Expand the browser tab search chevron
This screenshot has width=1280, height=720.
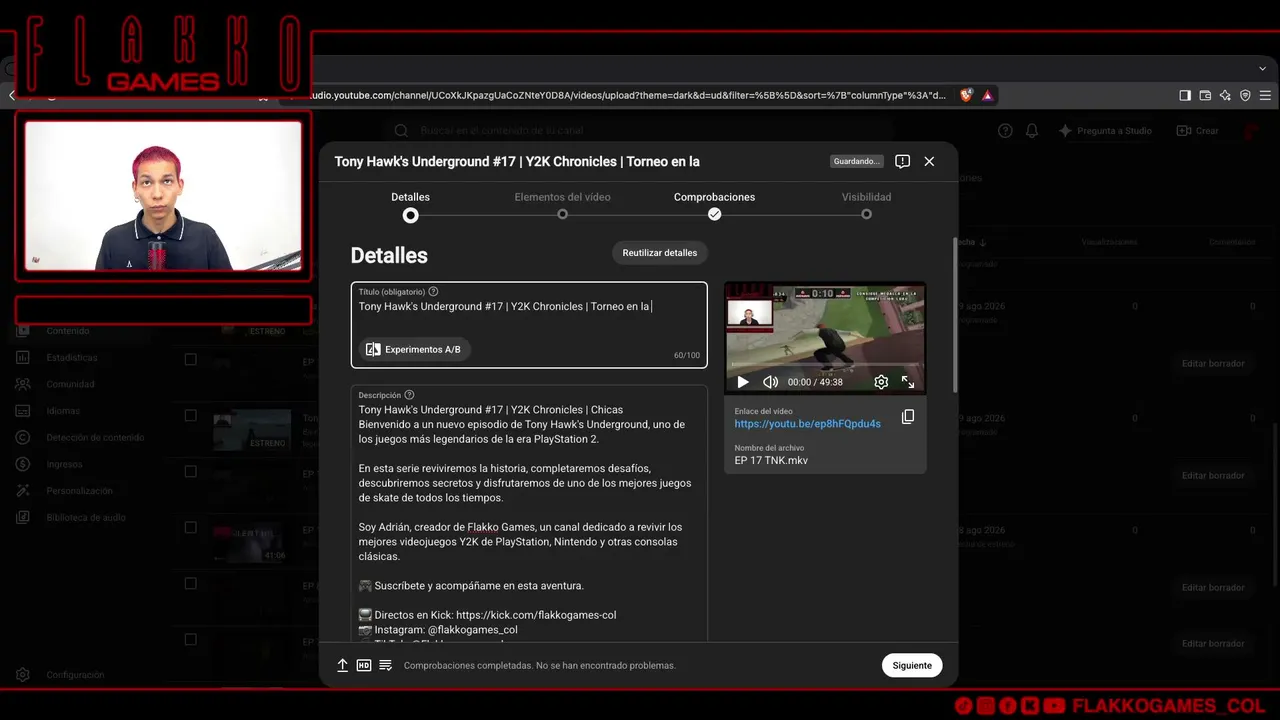pos(1263,68)
